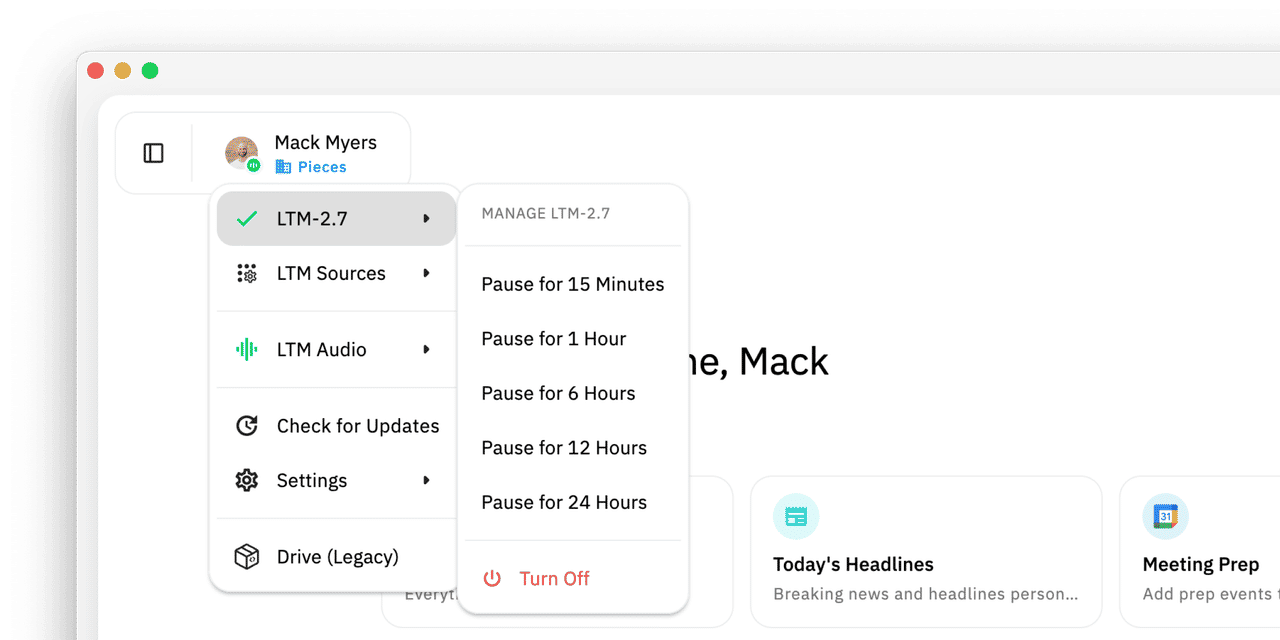Viewport: 1280px width, 640px height.
Task: Click the red Turn Off power icon
Action: pyautogui.click(x=492, y=579)
